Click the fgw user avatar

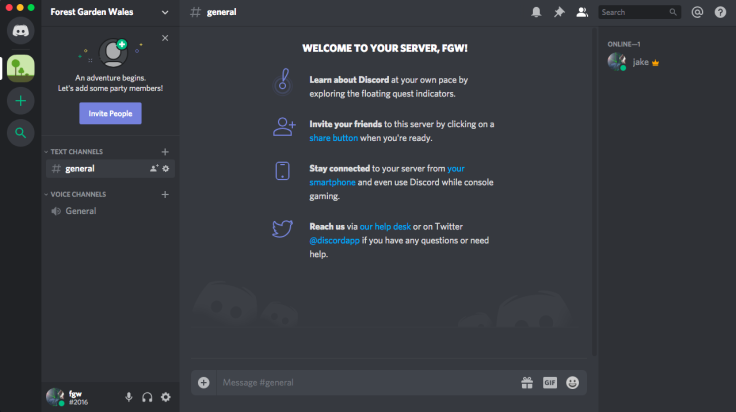[x=55, y=397]
